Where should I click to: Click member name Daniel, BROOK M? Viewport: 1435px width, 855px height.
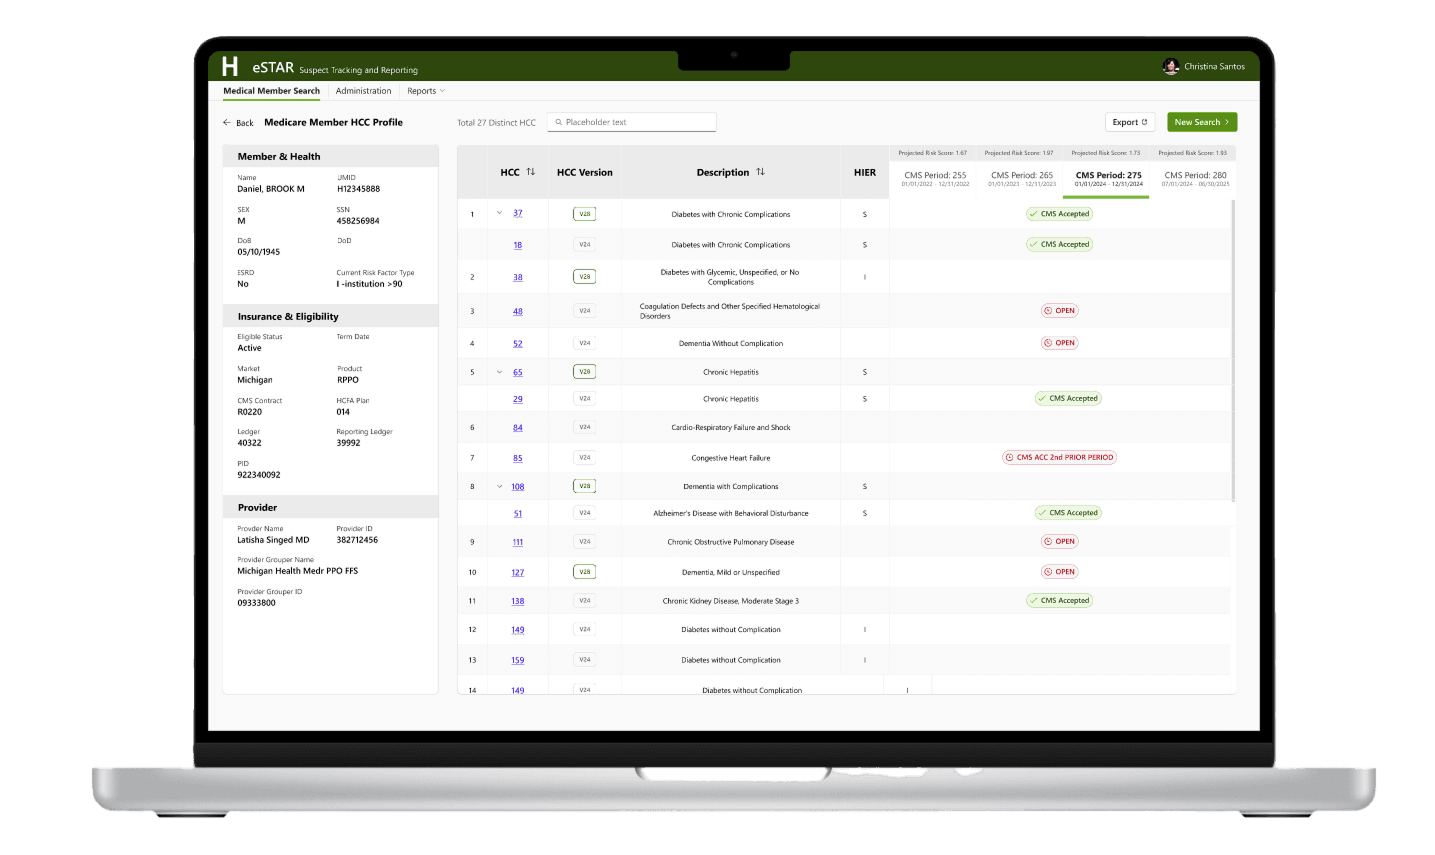[x=271, y=189]
